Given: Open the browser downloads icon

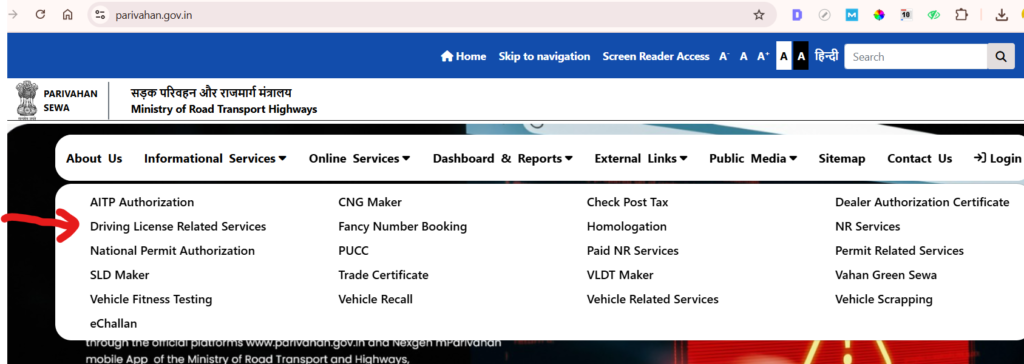Looking at the screenshot, I should point(1001,14).
